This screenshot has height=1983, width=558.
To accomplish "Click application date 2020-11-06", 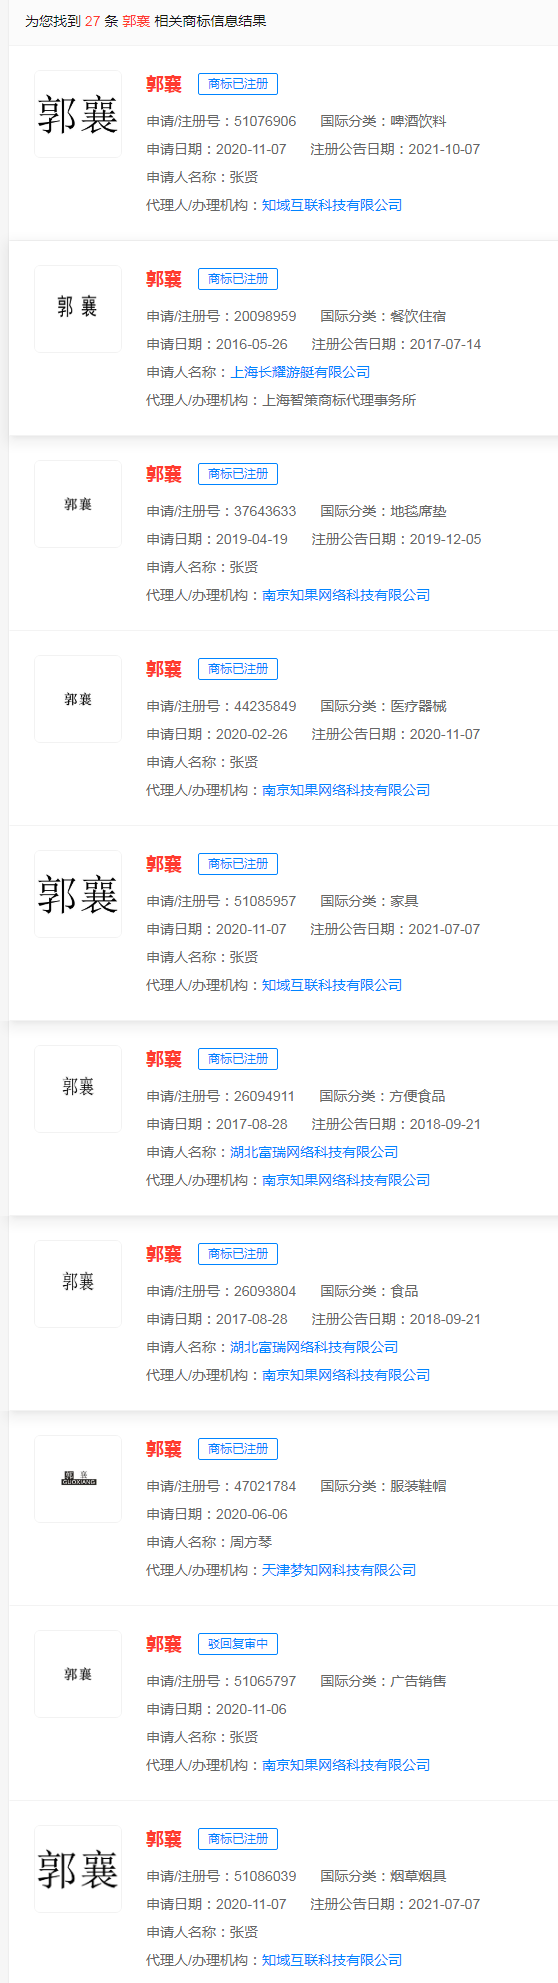I will click(x=251, y=1709).
